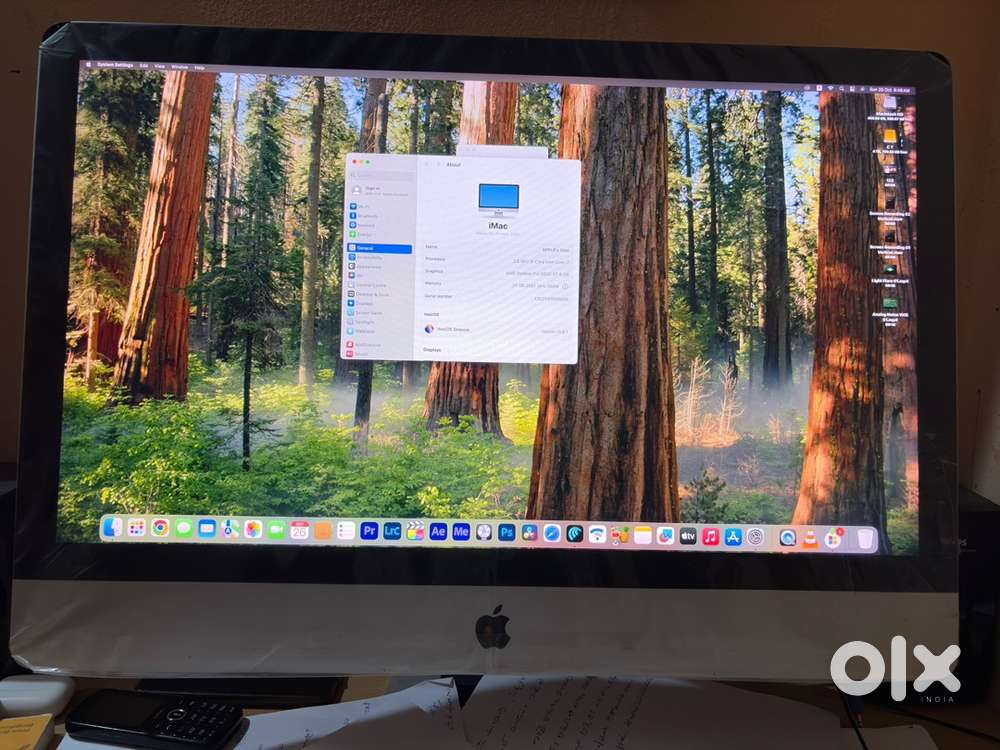The height and width of the screenshot is (750, 1000).
Task: Open the Edit menu in the menu bar
Action: pyautogui.click(x=144, y=66)
